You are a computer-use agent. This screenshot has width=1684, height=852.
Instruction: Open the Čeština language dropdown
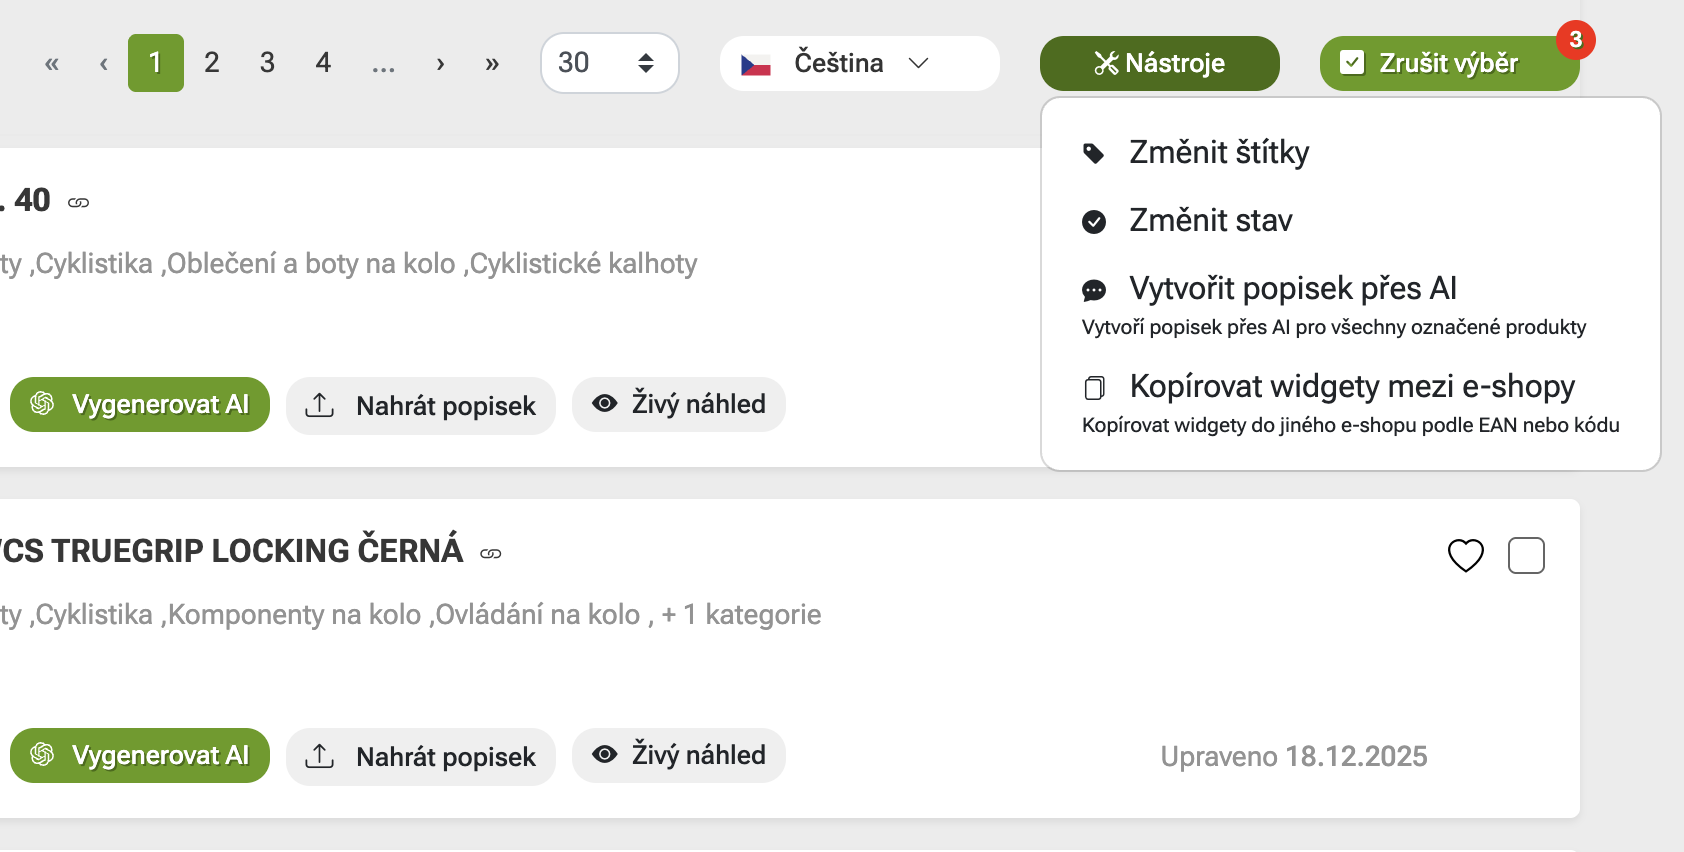point(858,62)
